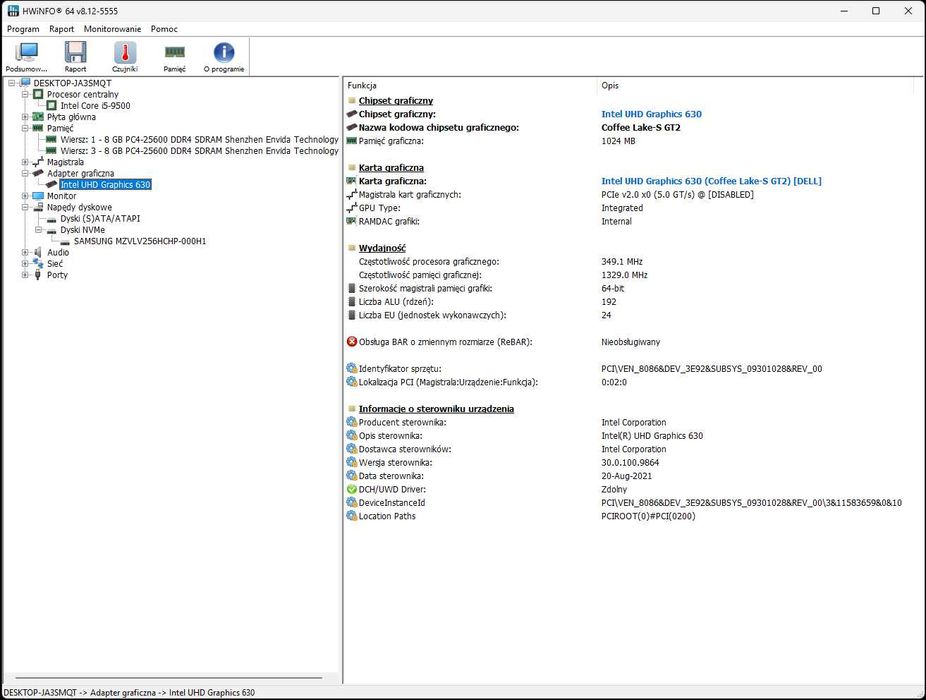Screen dimensions: 926x700
Task: Click the 20-Aug-2021 driver date
Action: (x=627, y=476)
